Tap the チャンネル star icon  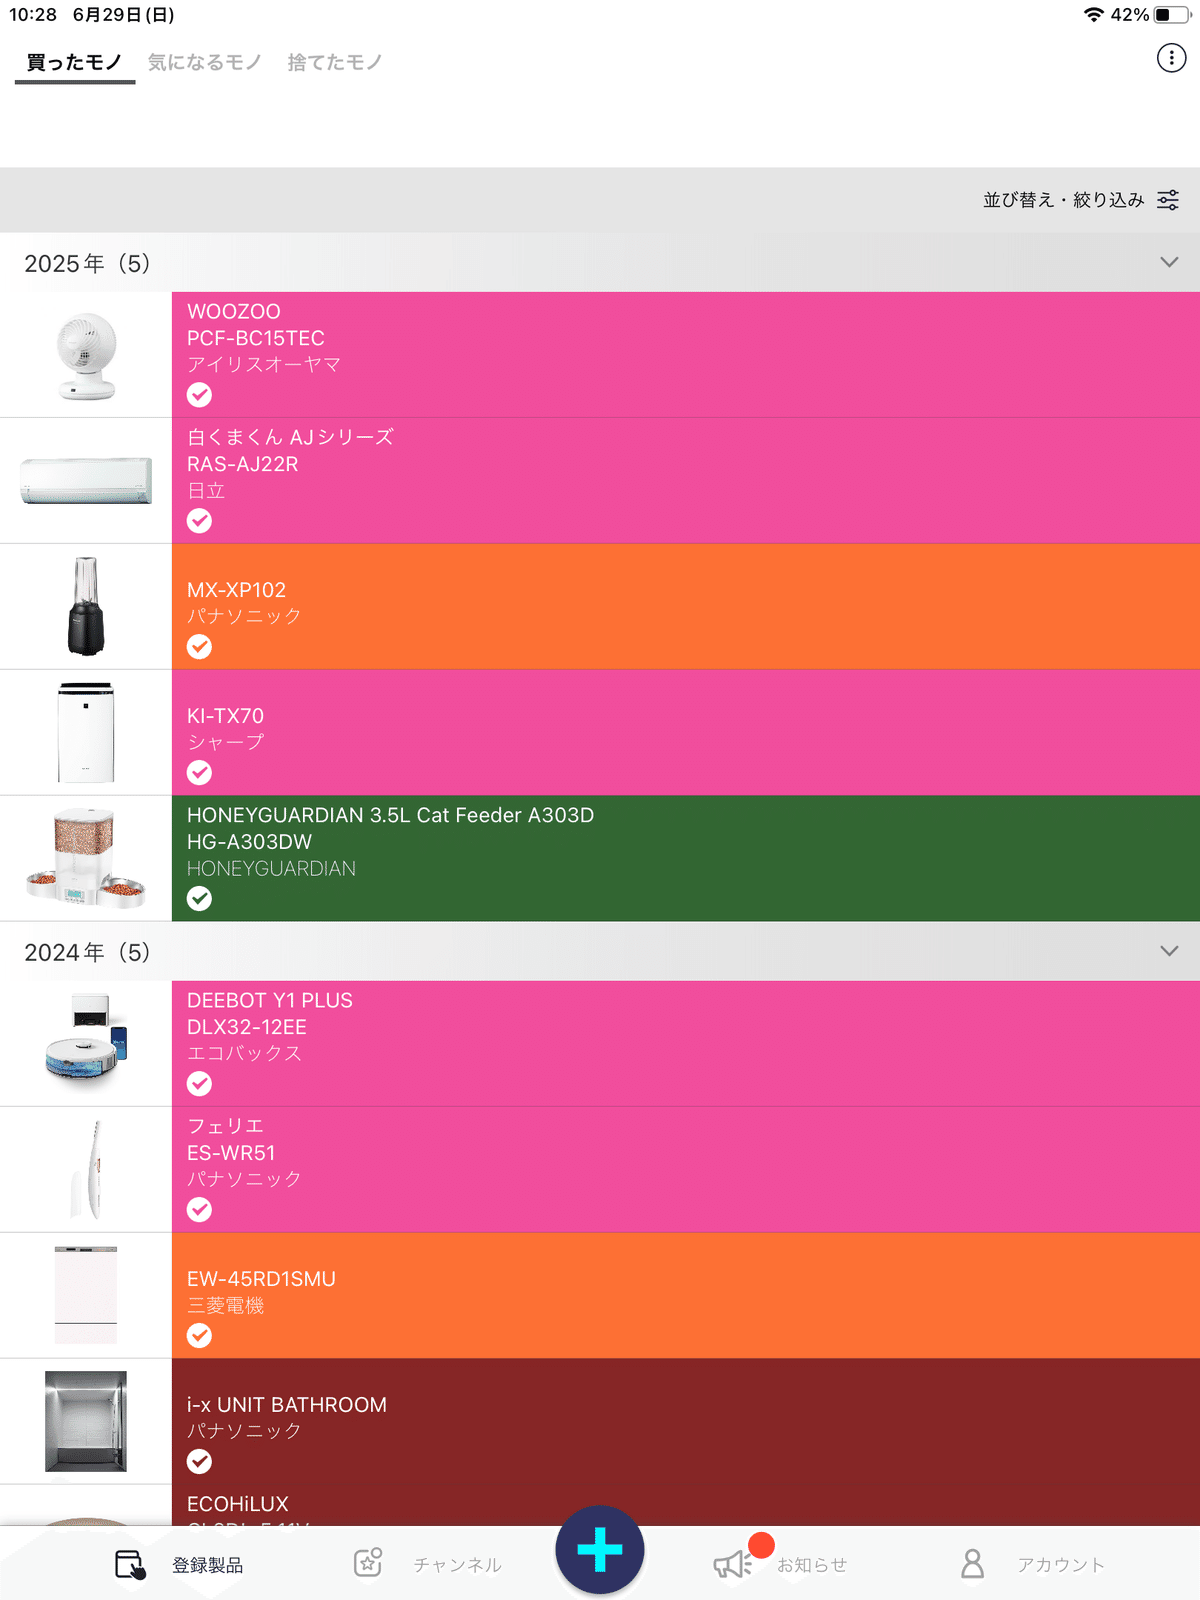click(368, 1562)
